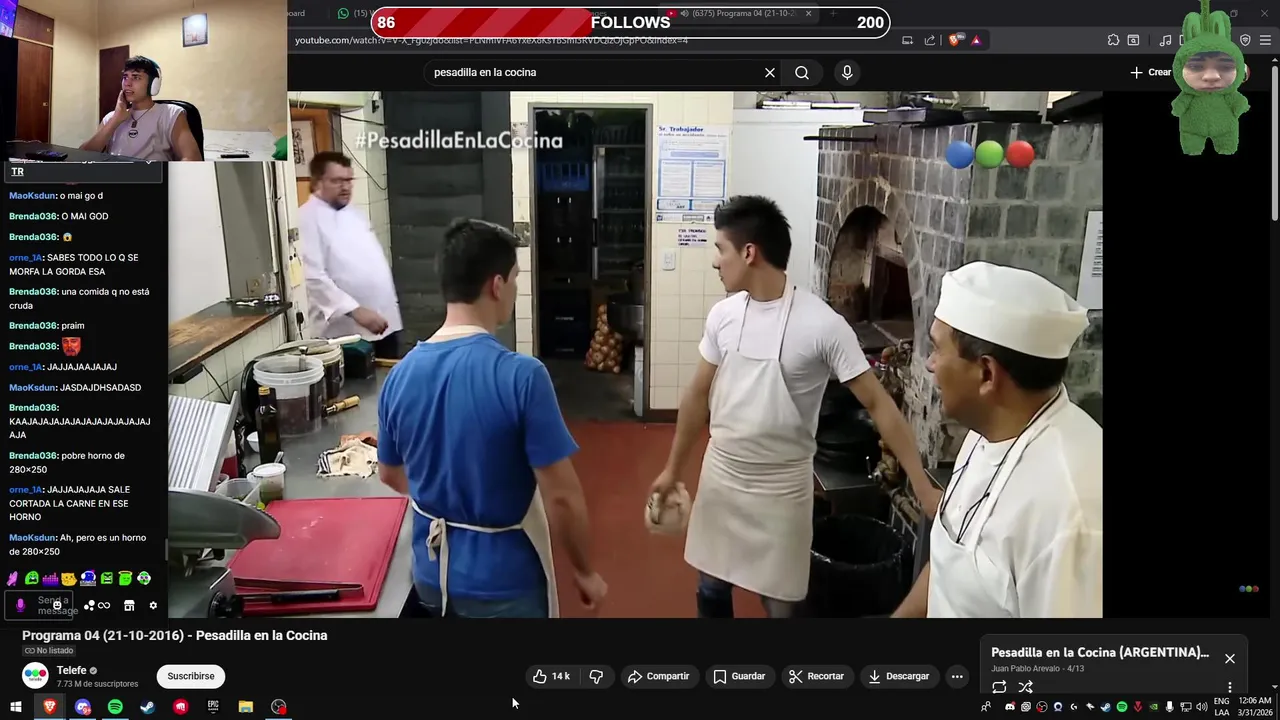Open the emote picker smiley in chat

pos(57,605)
